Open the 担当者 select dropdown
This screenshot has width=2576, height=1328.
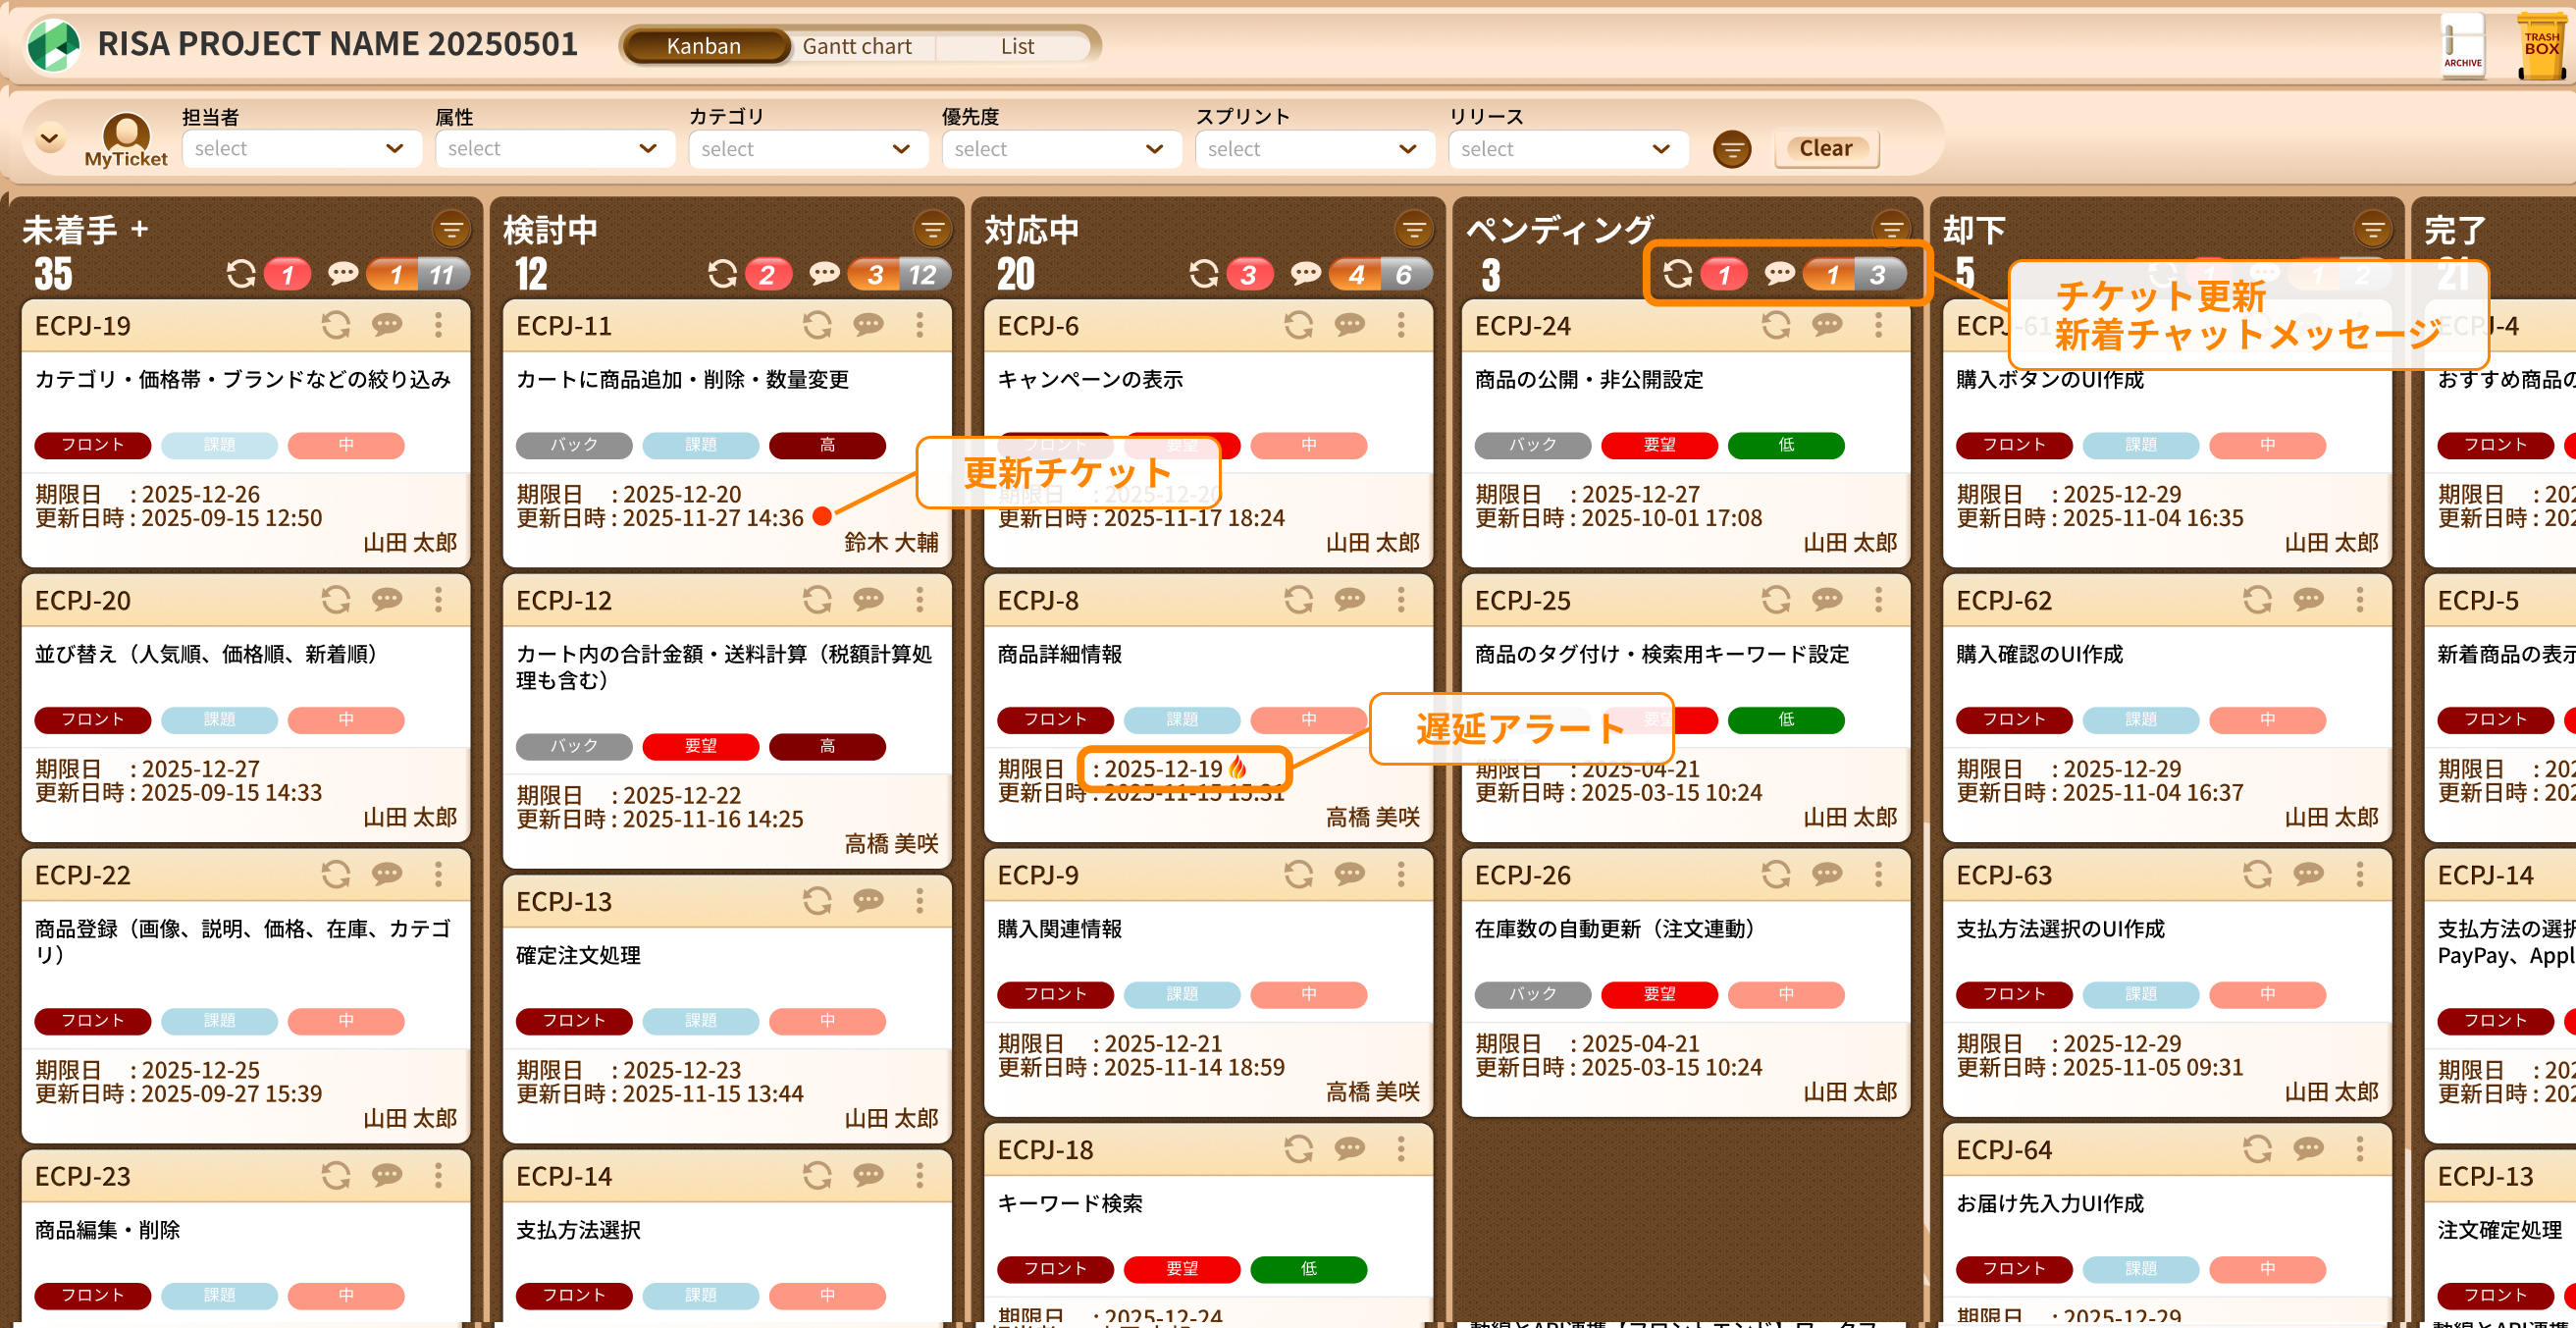click(300, 149)
